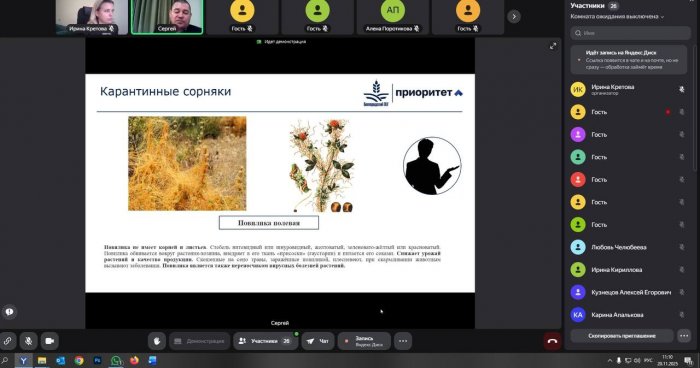Click the dodder field photo on slide
Screen dimensions: 700x368
point(187,163)
